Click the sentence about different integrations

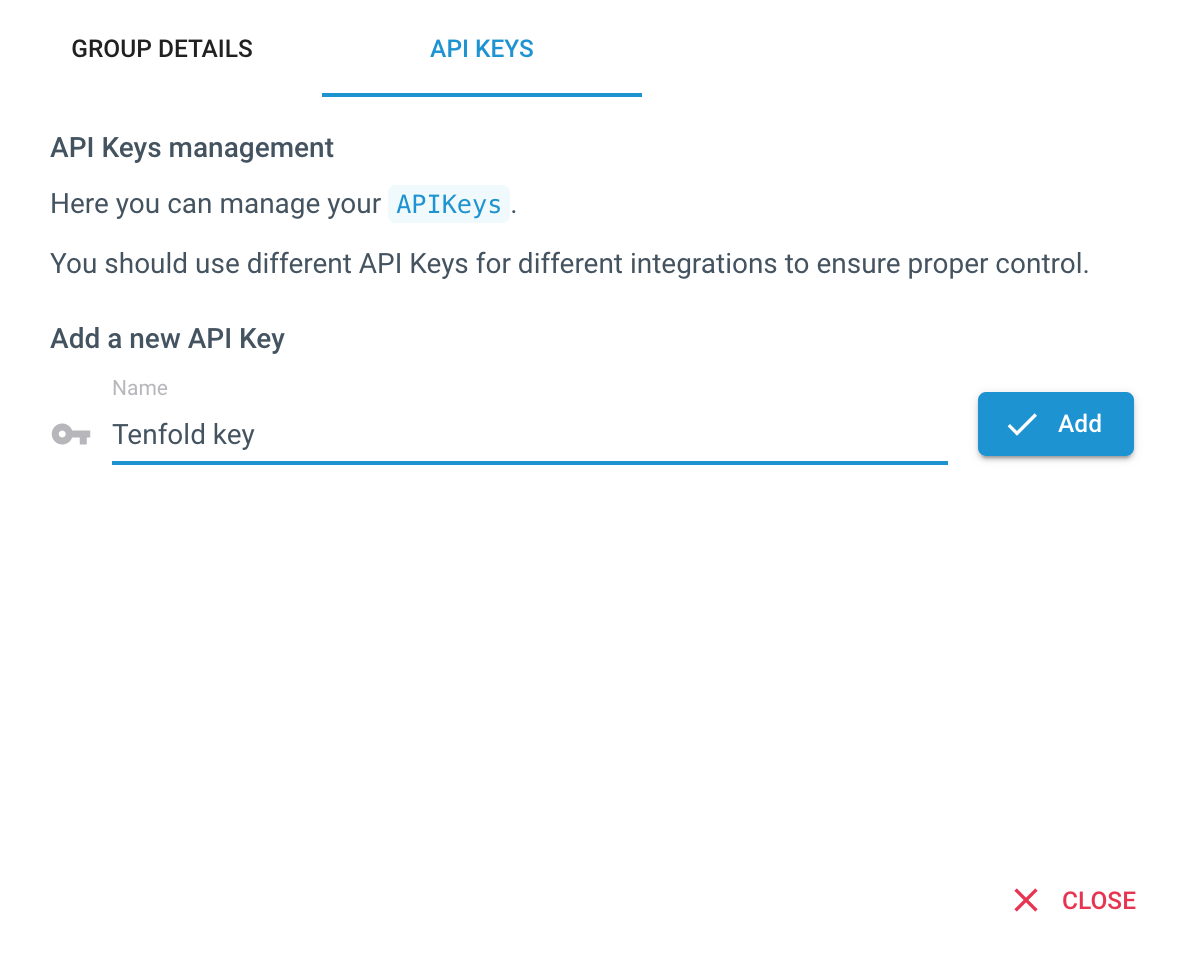pos(569,264)
